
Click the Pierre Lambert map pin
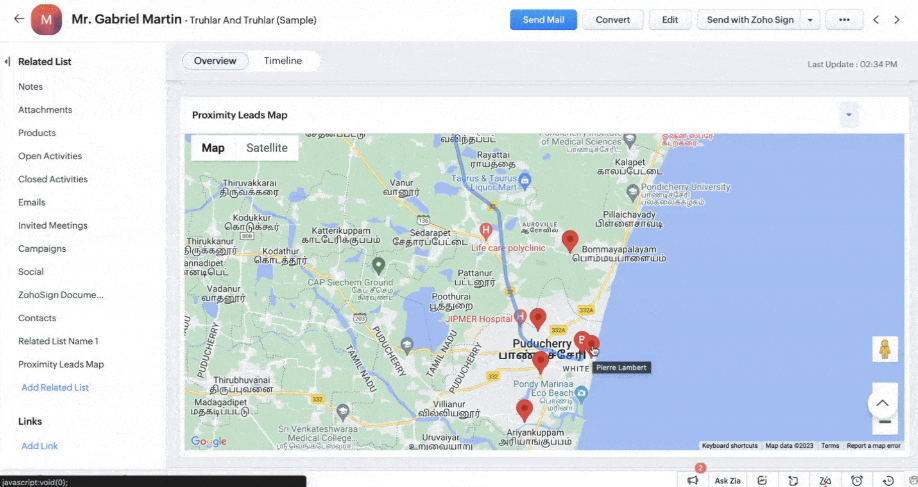592,344
